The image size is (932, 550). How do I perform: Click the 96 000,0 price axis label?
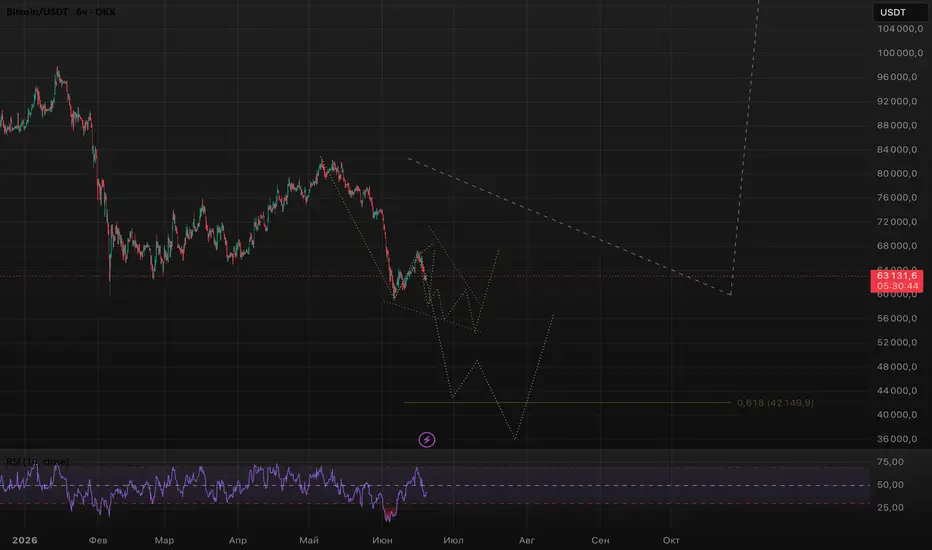[897, 77]
